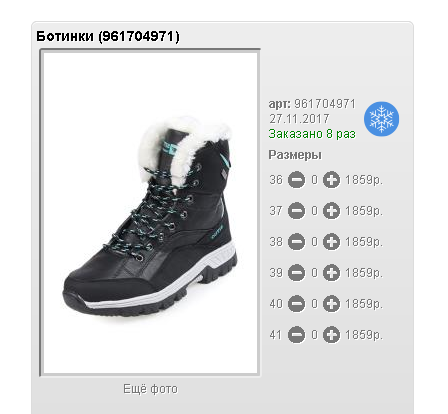Click the product title Ботинки (961704971)

pos(108,36)
